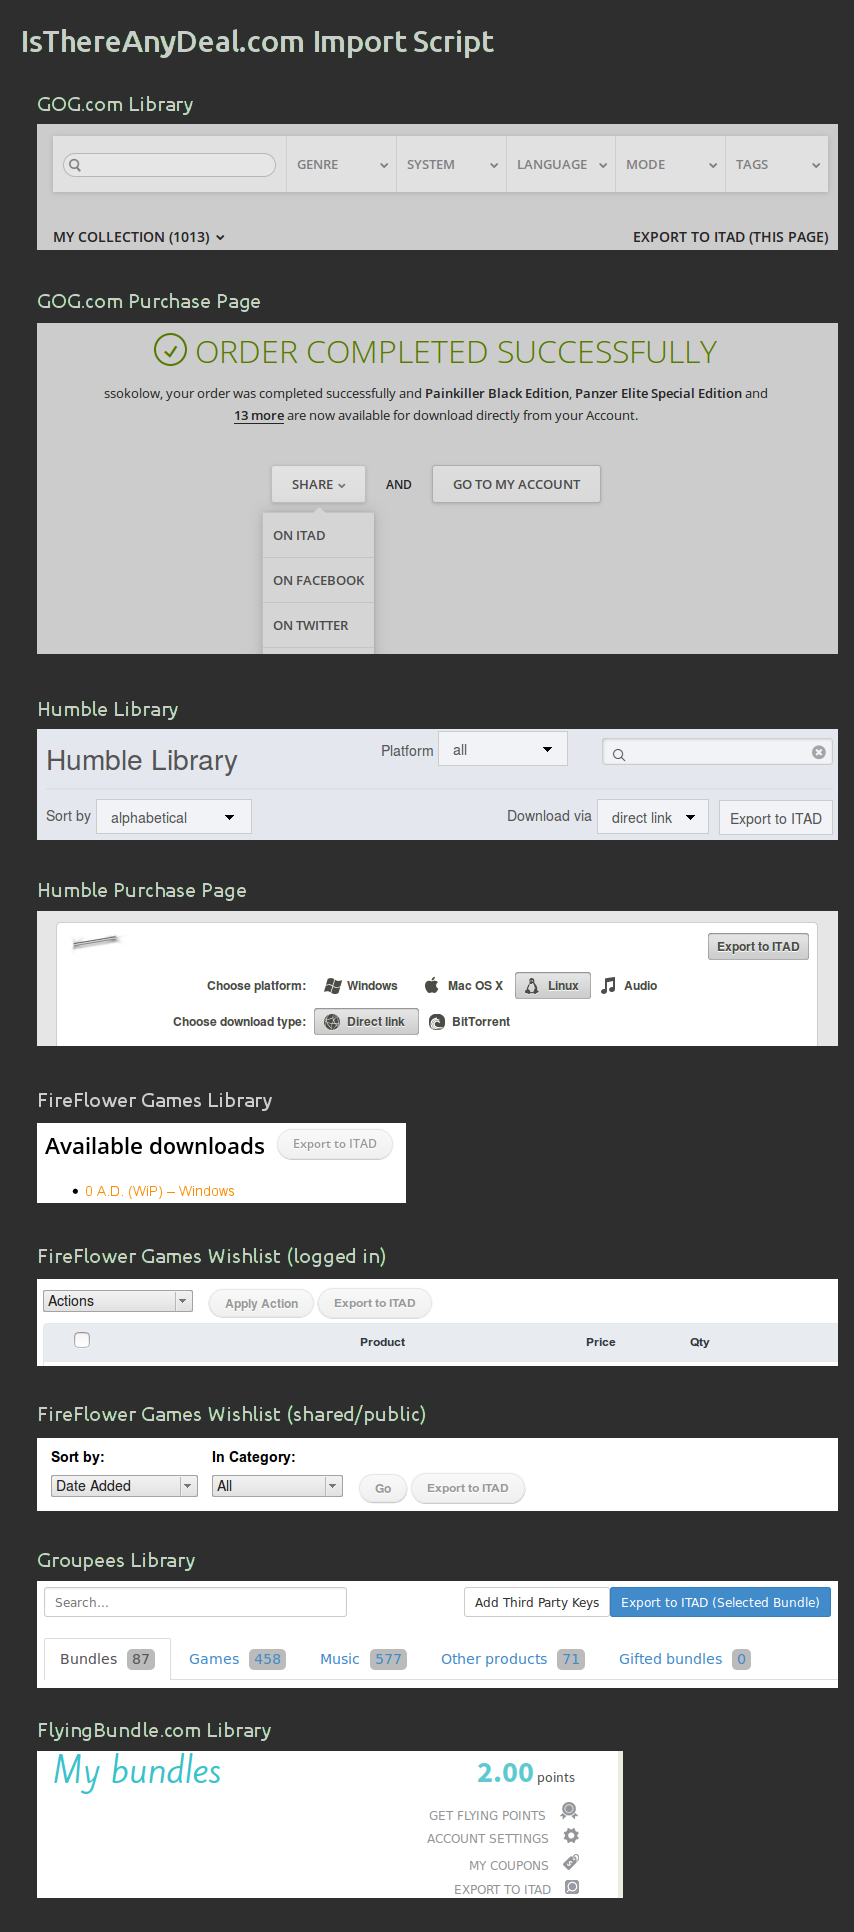Switch to Gifted bundles tab
This screenshot has height=1932, width=854.
[684, 1659]
